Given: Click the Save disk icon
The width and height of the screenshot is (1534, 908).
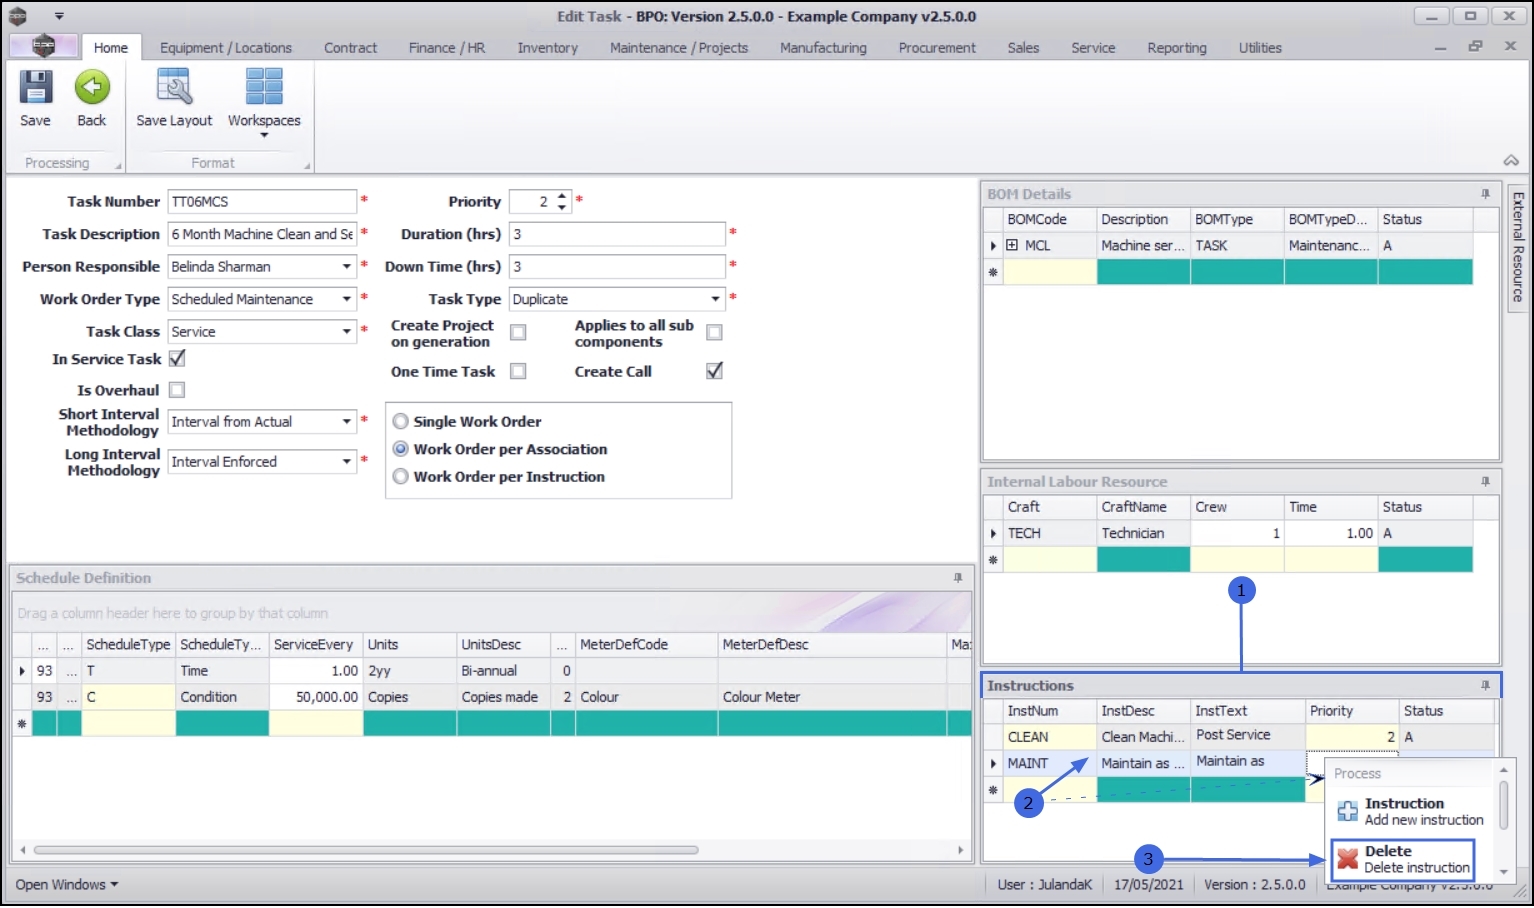Looking at the screenshot, I should point(35,88).
